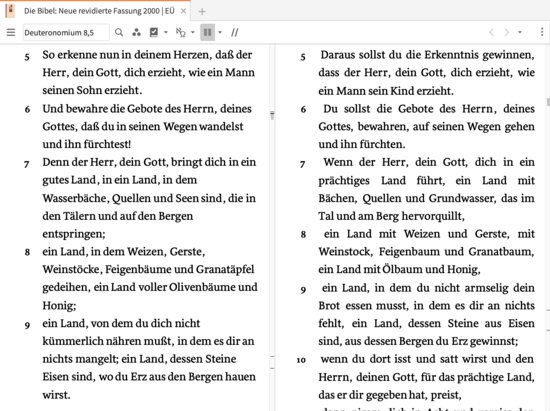Click verse number 5 in left column
550x411 pixels.
(27, 57)
